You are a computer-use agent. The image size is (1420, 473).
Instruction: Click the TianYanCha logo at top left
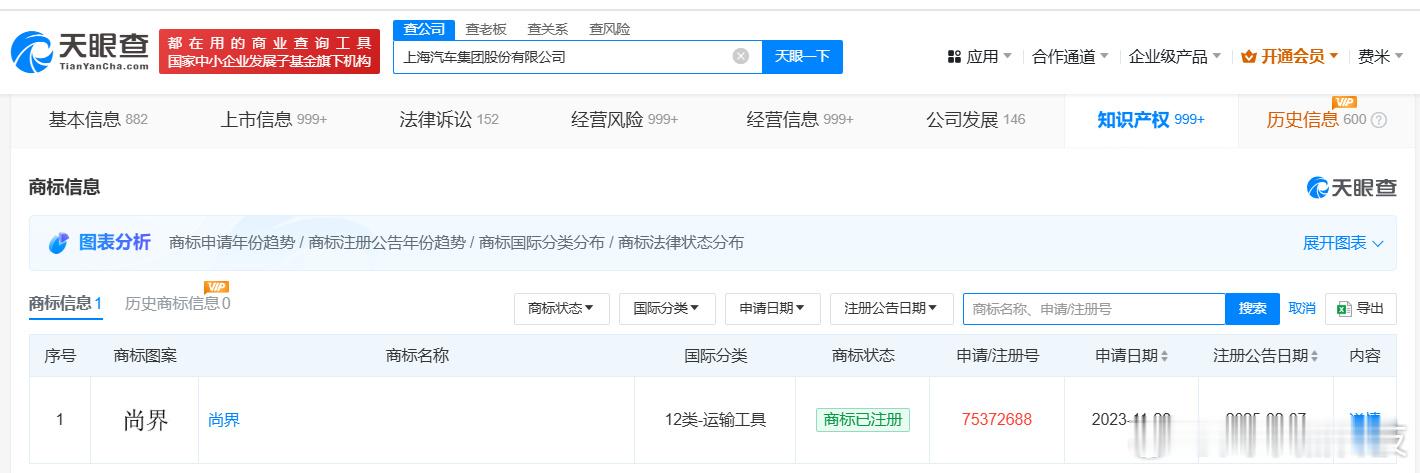80,51
